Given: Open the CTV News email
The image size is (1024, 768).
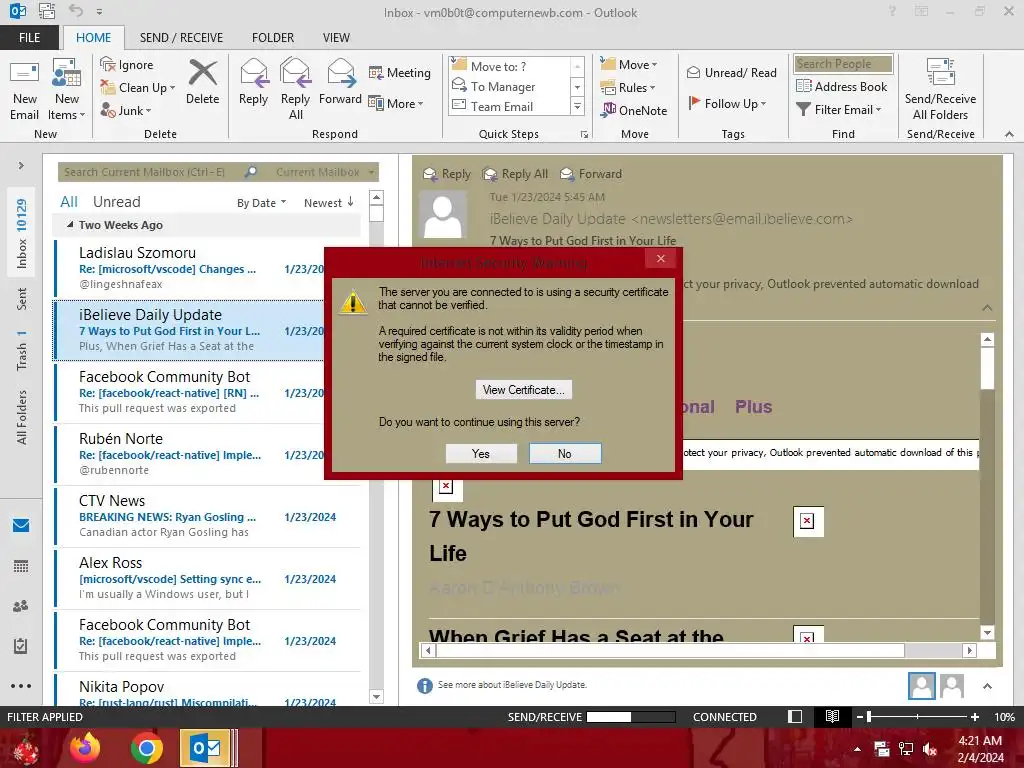Looking at the screenshot, I should point(208,516).
